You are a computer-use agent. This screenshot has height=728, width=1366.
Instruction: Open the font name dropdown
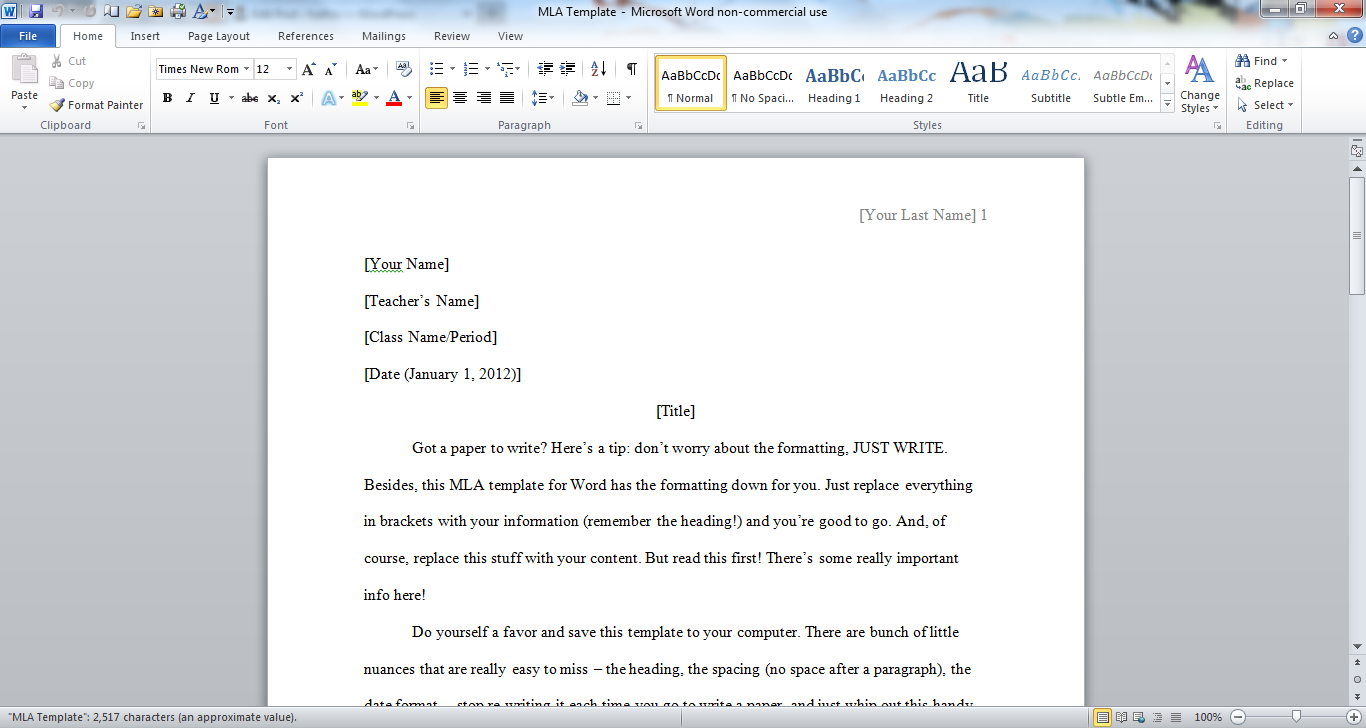(x=247, y=69)
